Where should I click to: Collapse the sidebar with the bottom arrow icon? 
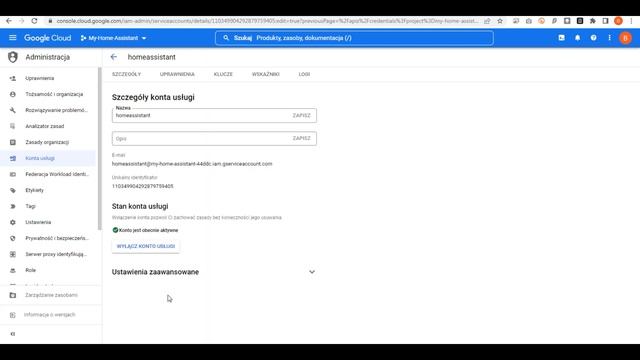(x=13, y=334)
